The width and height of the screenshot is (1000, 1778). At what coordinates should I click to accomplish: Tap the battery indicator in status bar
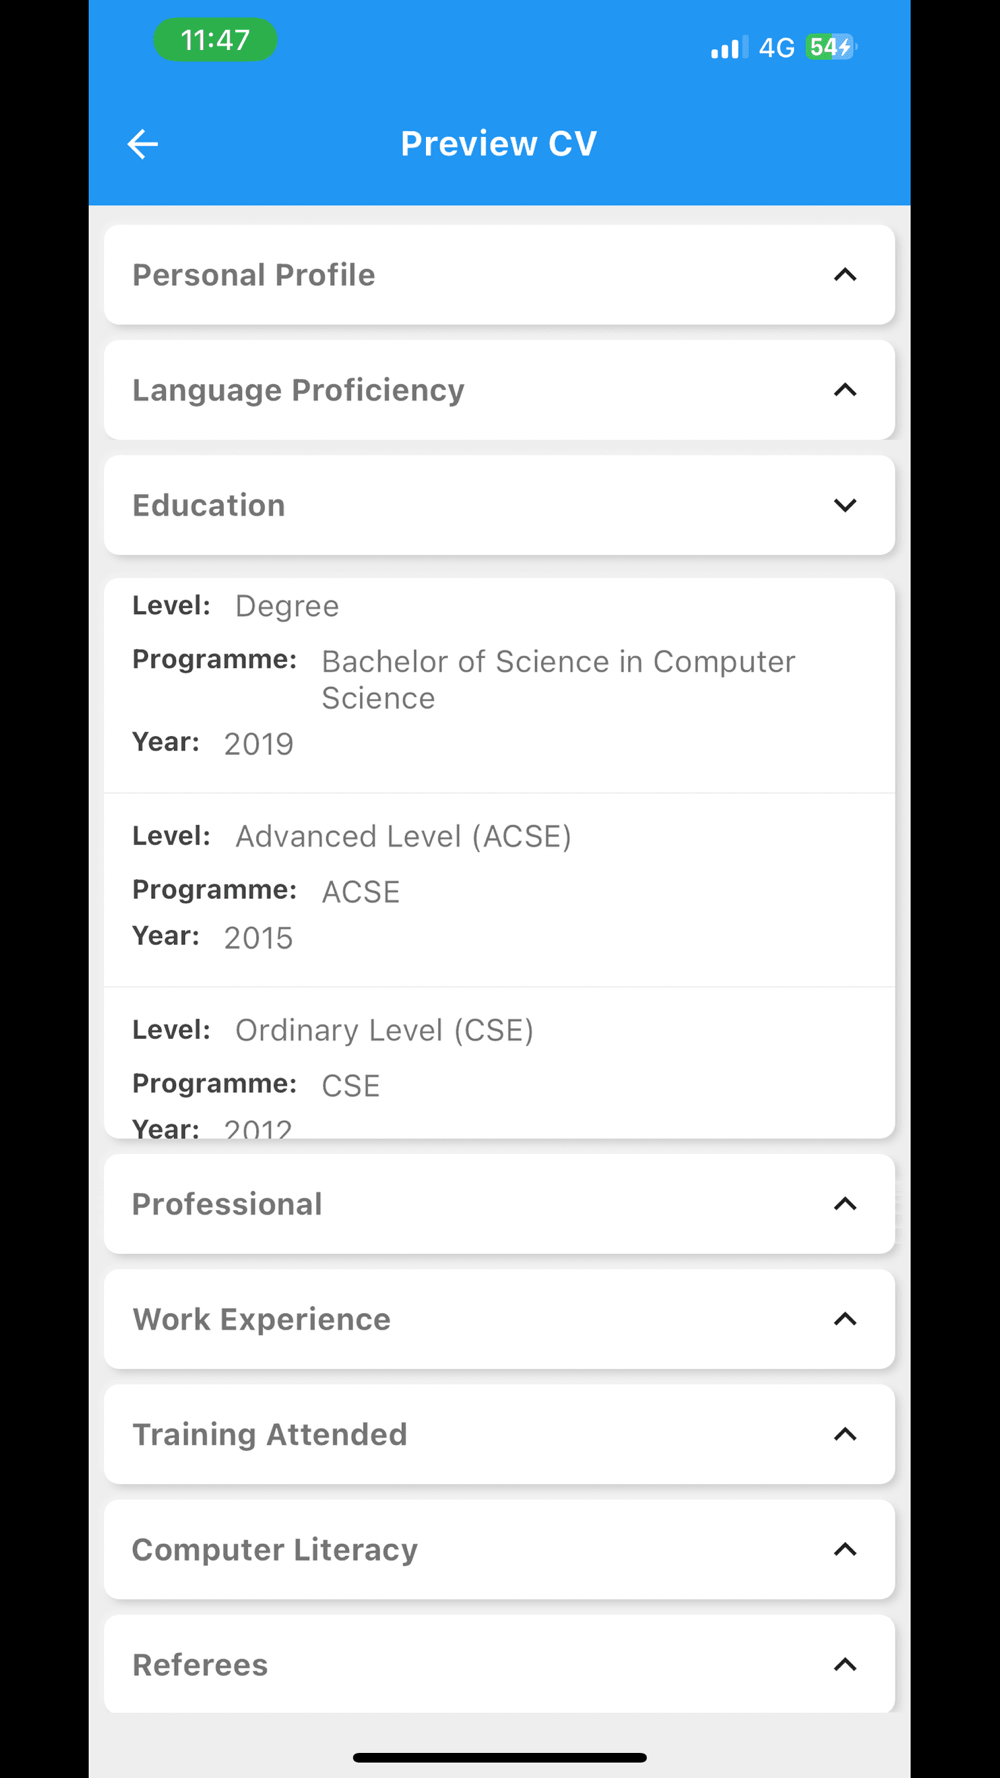pos(832,47)
